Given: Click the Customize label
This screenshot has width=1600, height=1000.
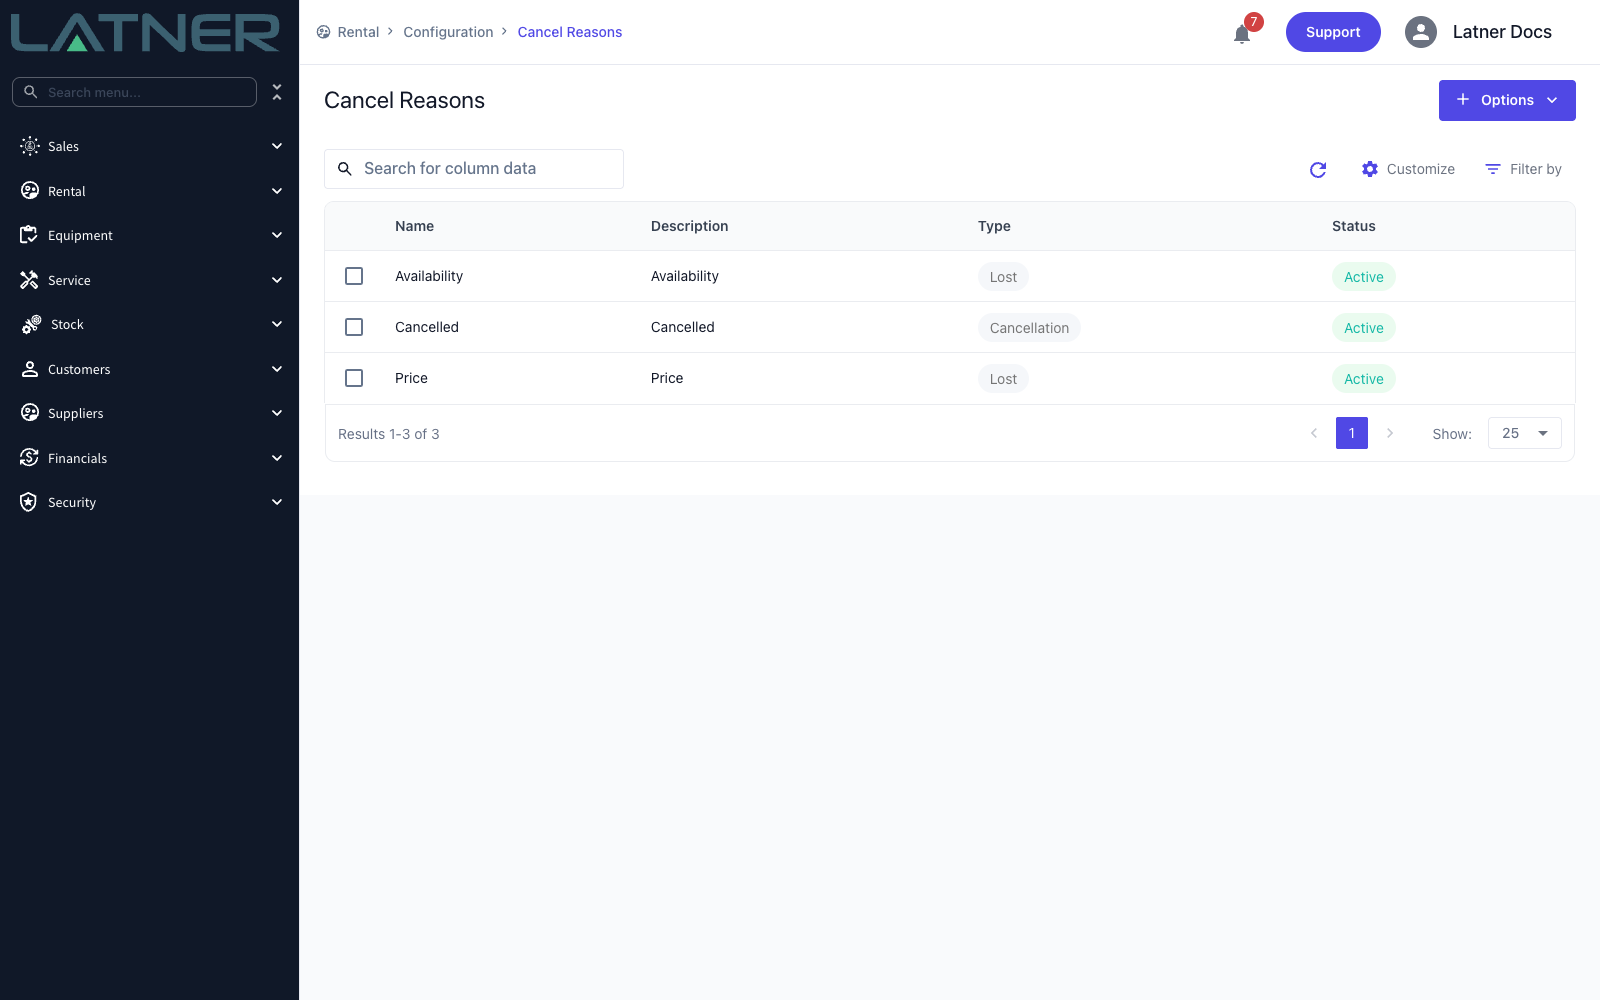Looking at the screenshot, I should click(x=1421, y=169).
